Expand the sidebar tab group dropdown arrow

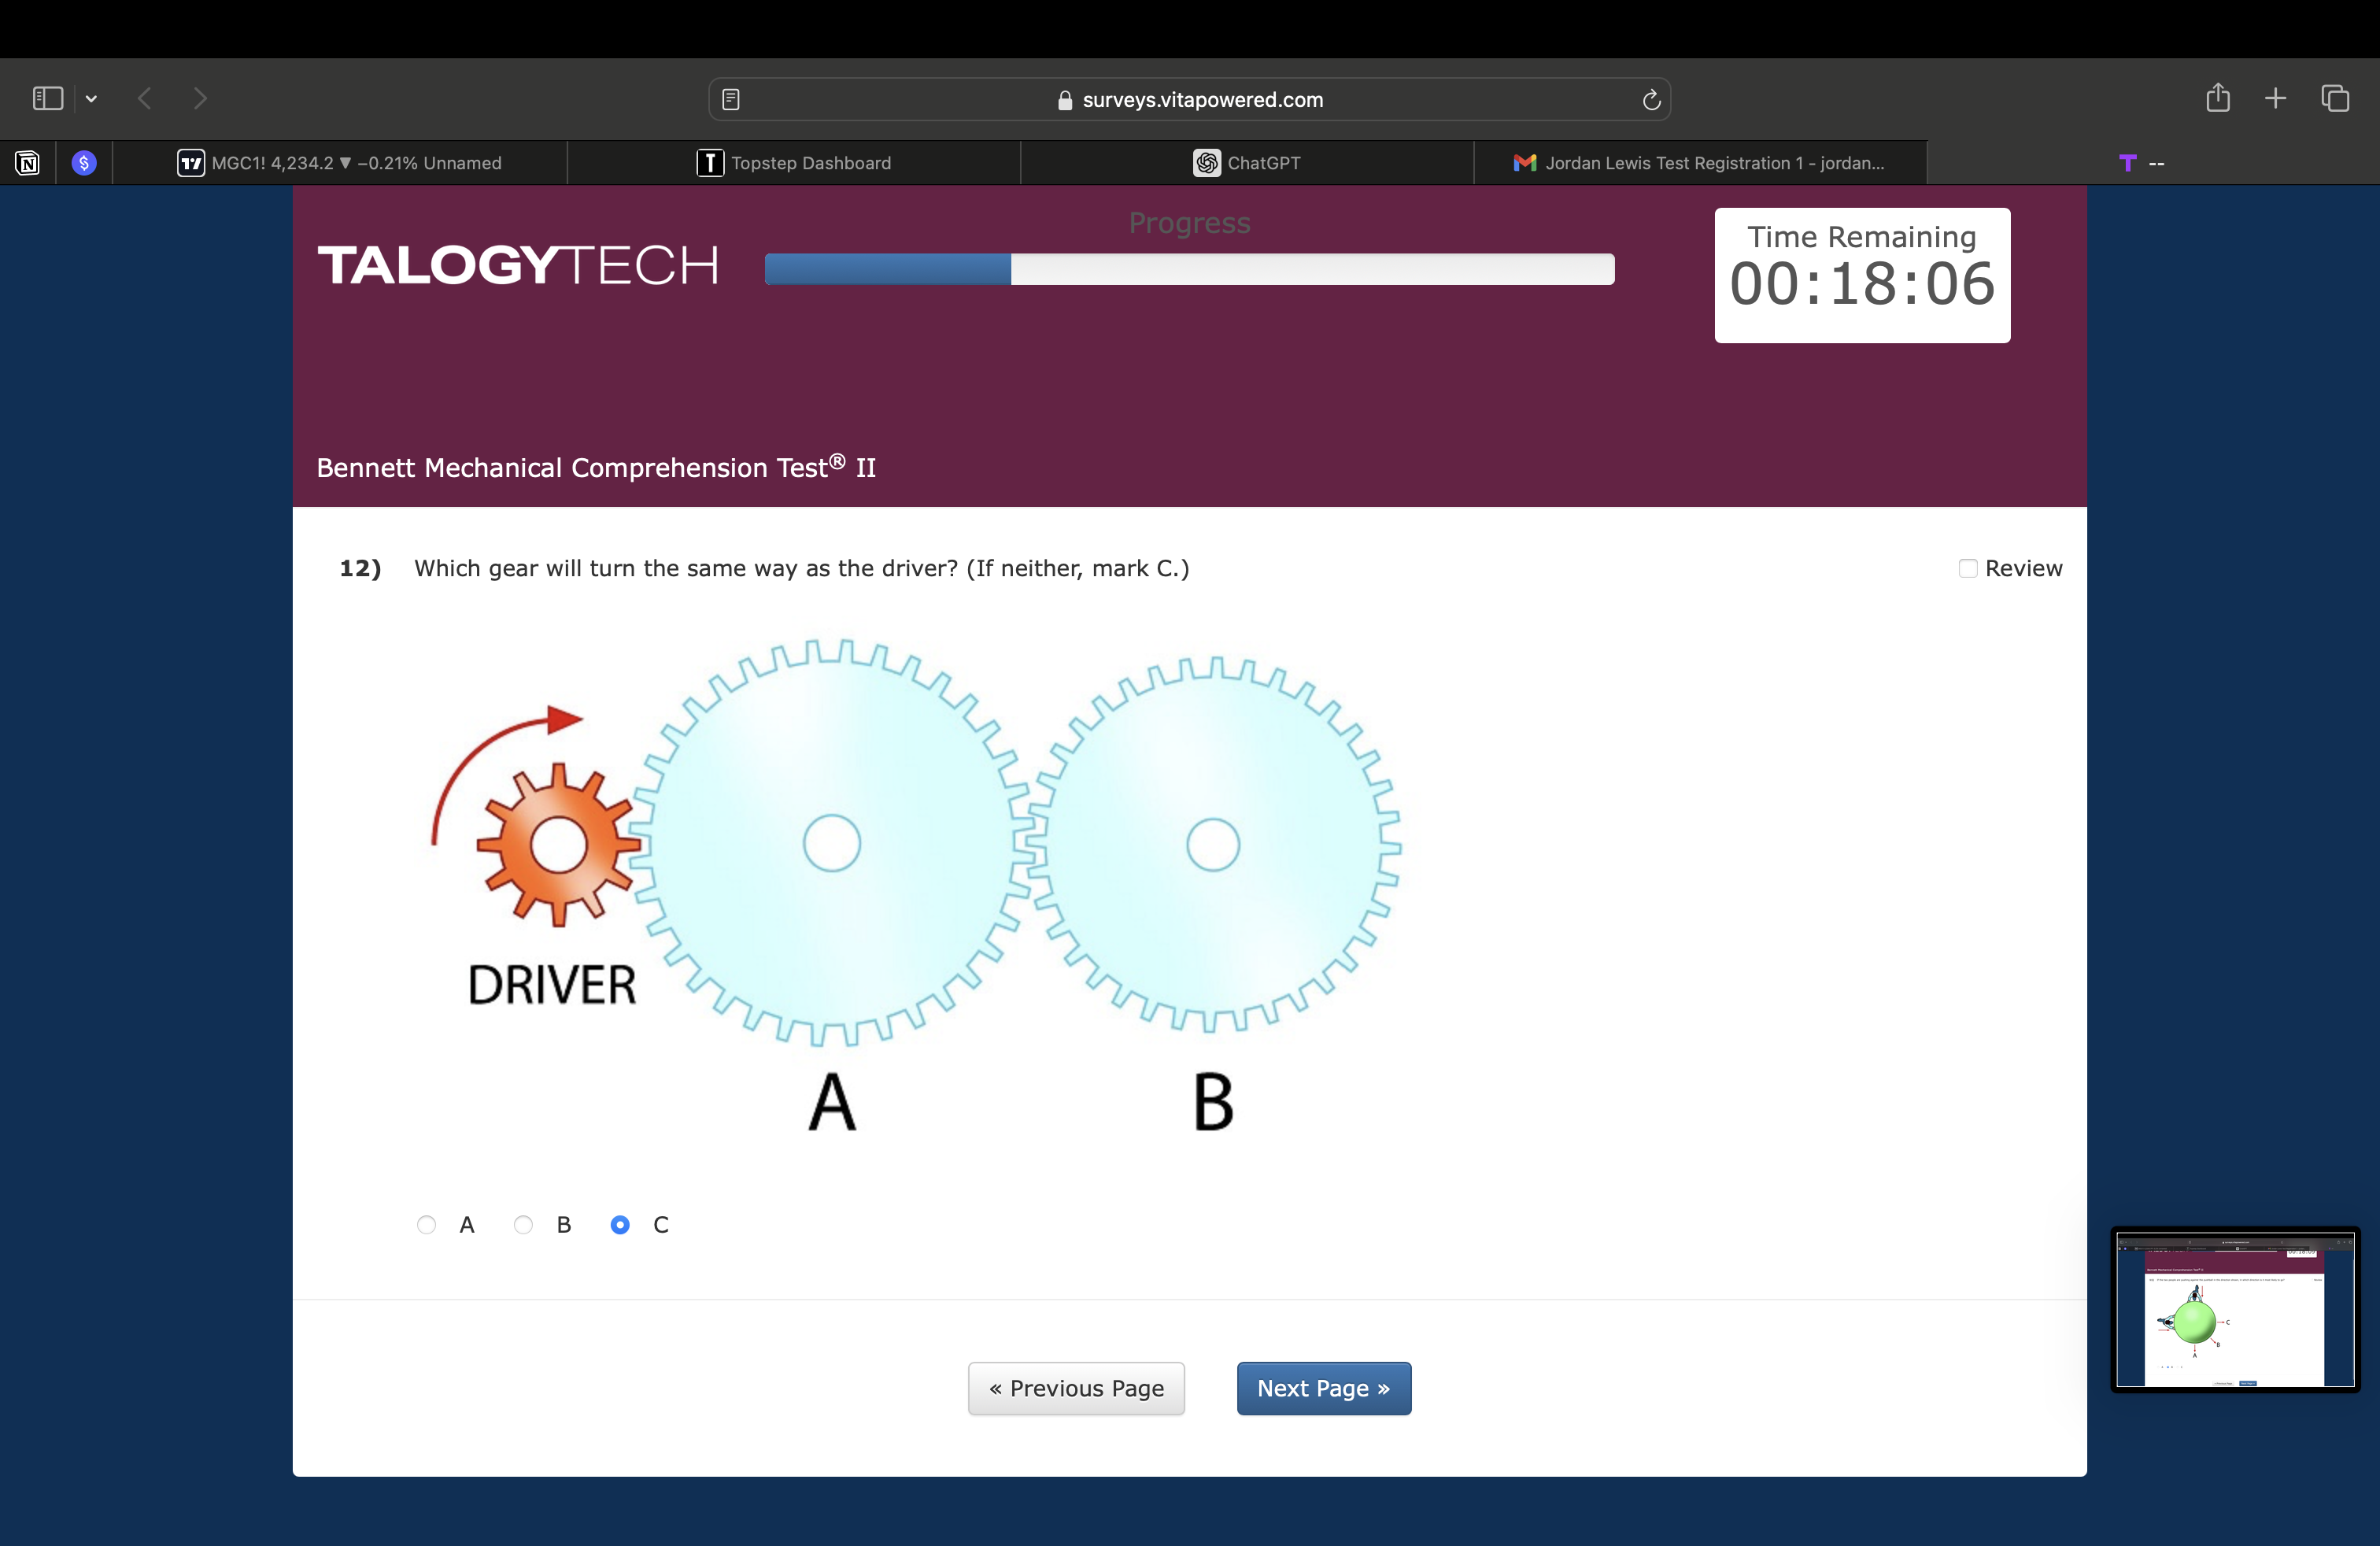tap(91, 98)
